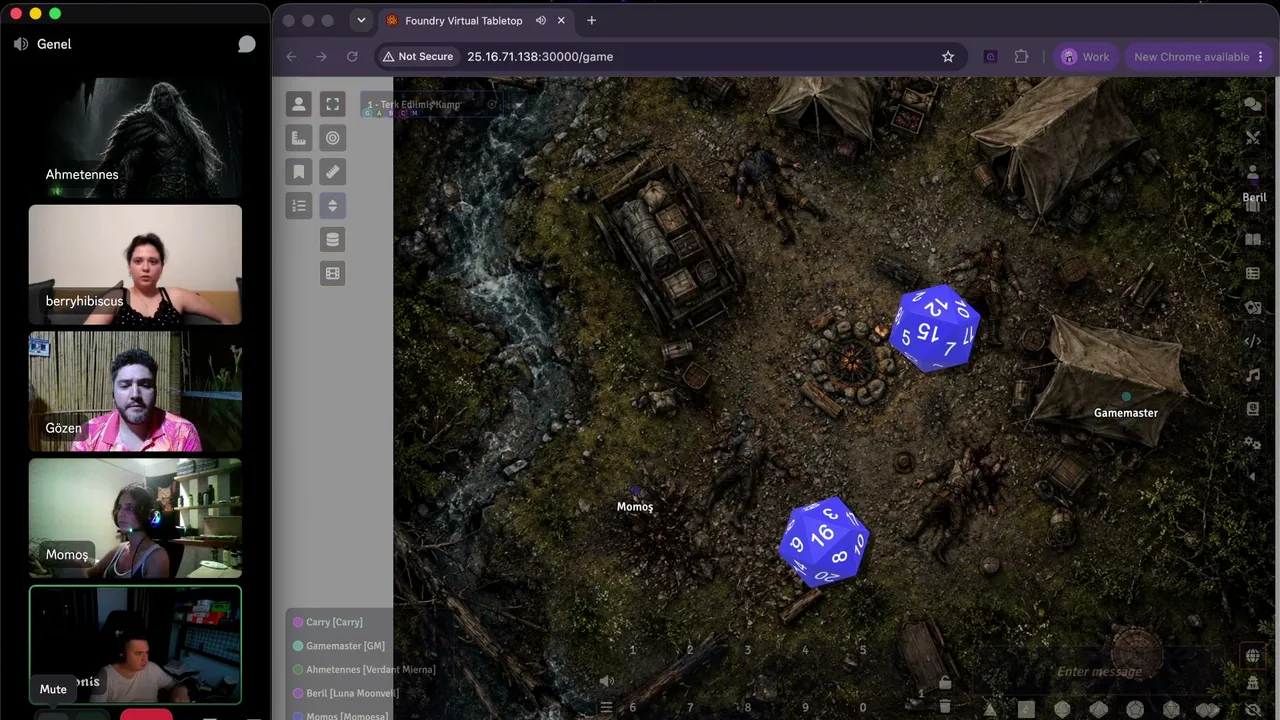
Task: Select berryhibiscus video thumbnail
Action: 135,265
